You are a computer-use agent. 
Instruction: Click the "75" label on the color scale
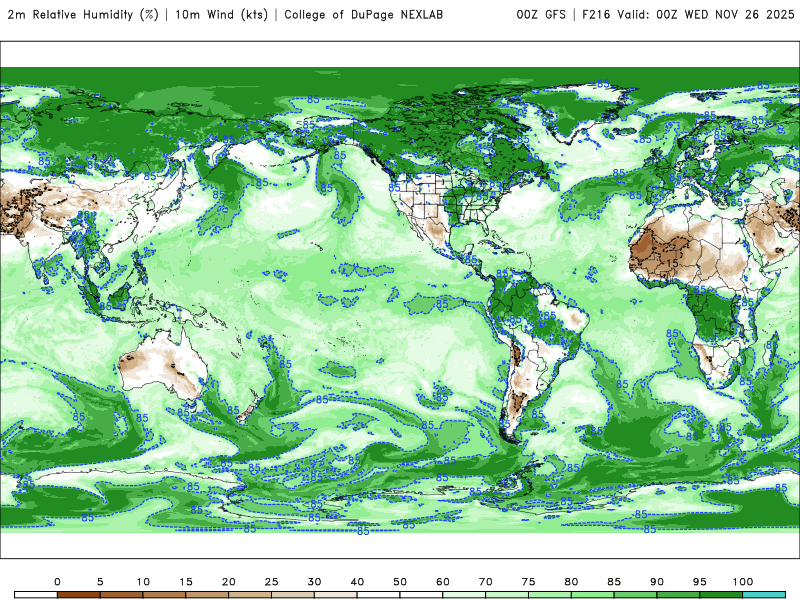pyautogui.click(x=529, y=582)
